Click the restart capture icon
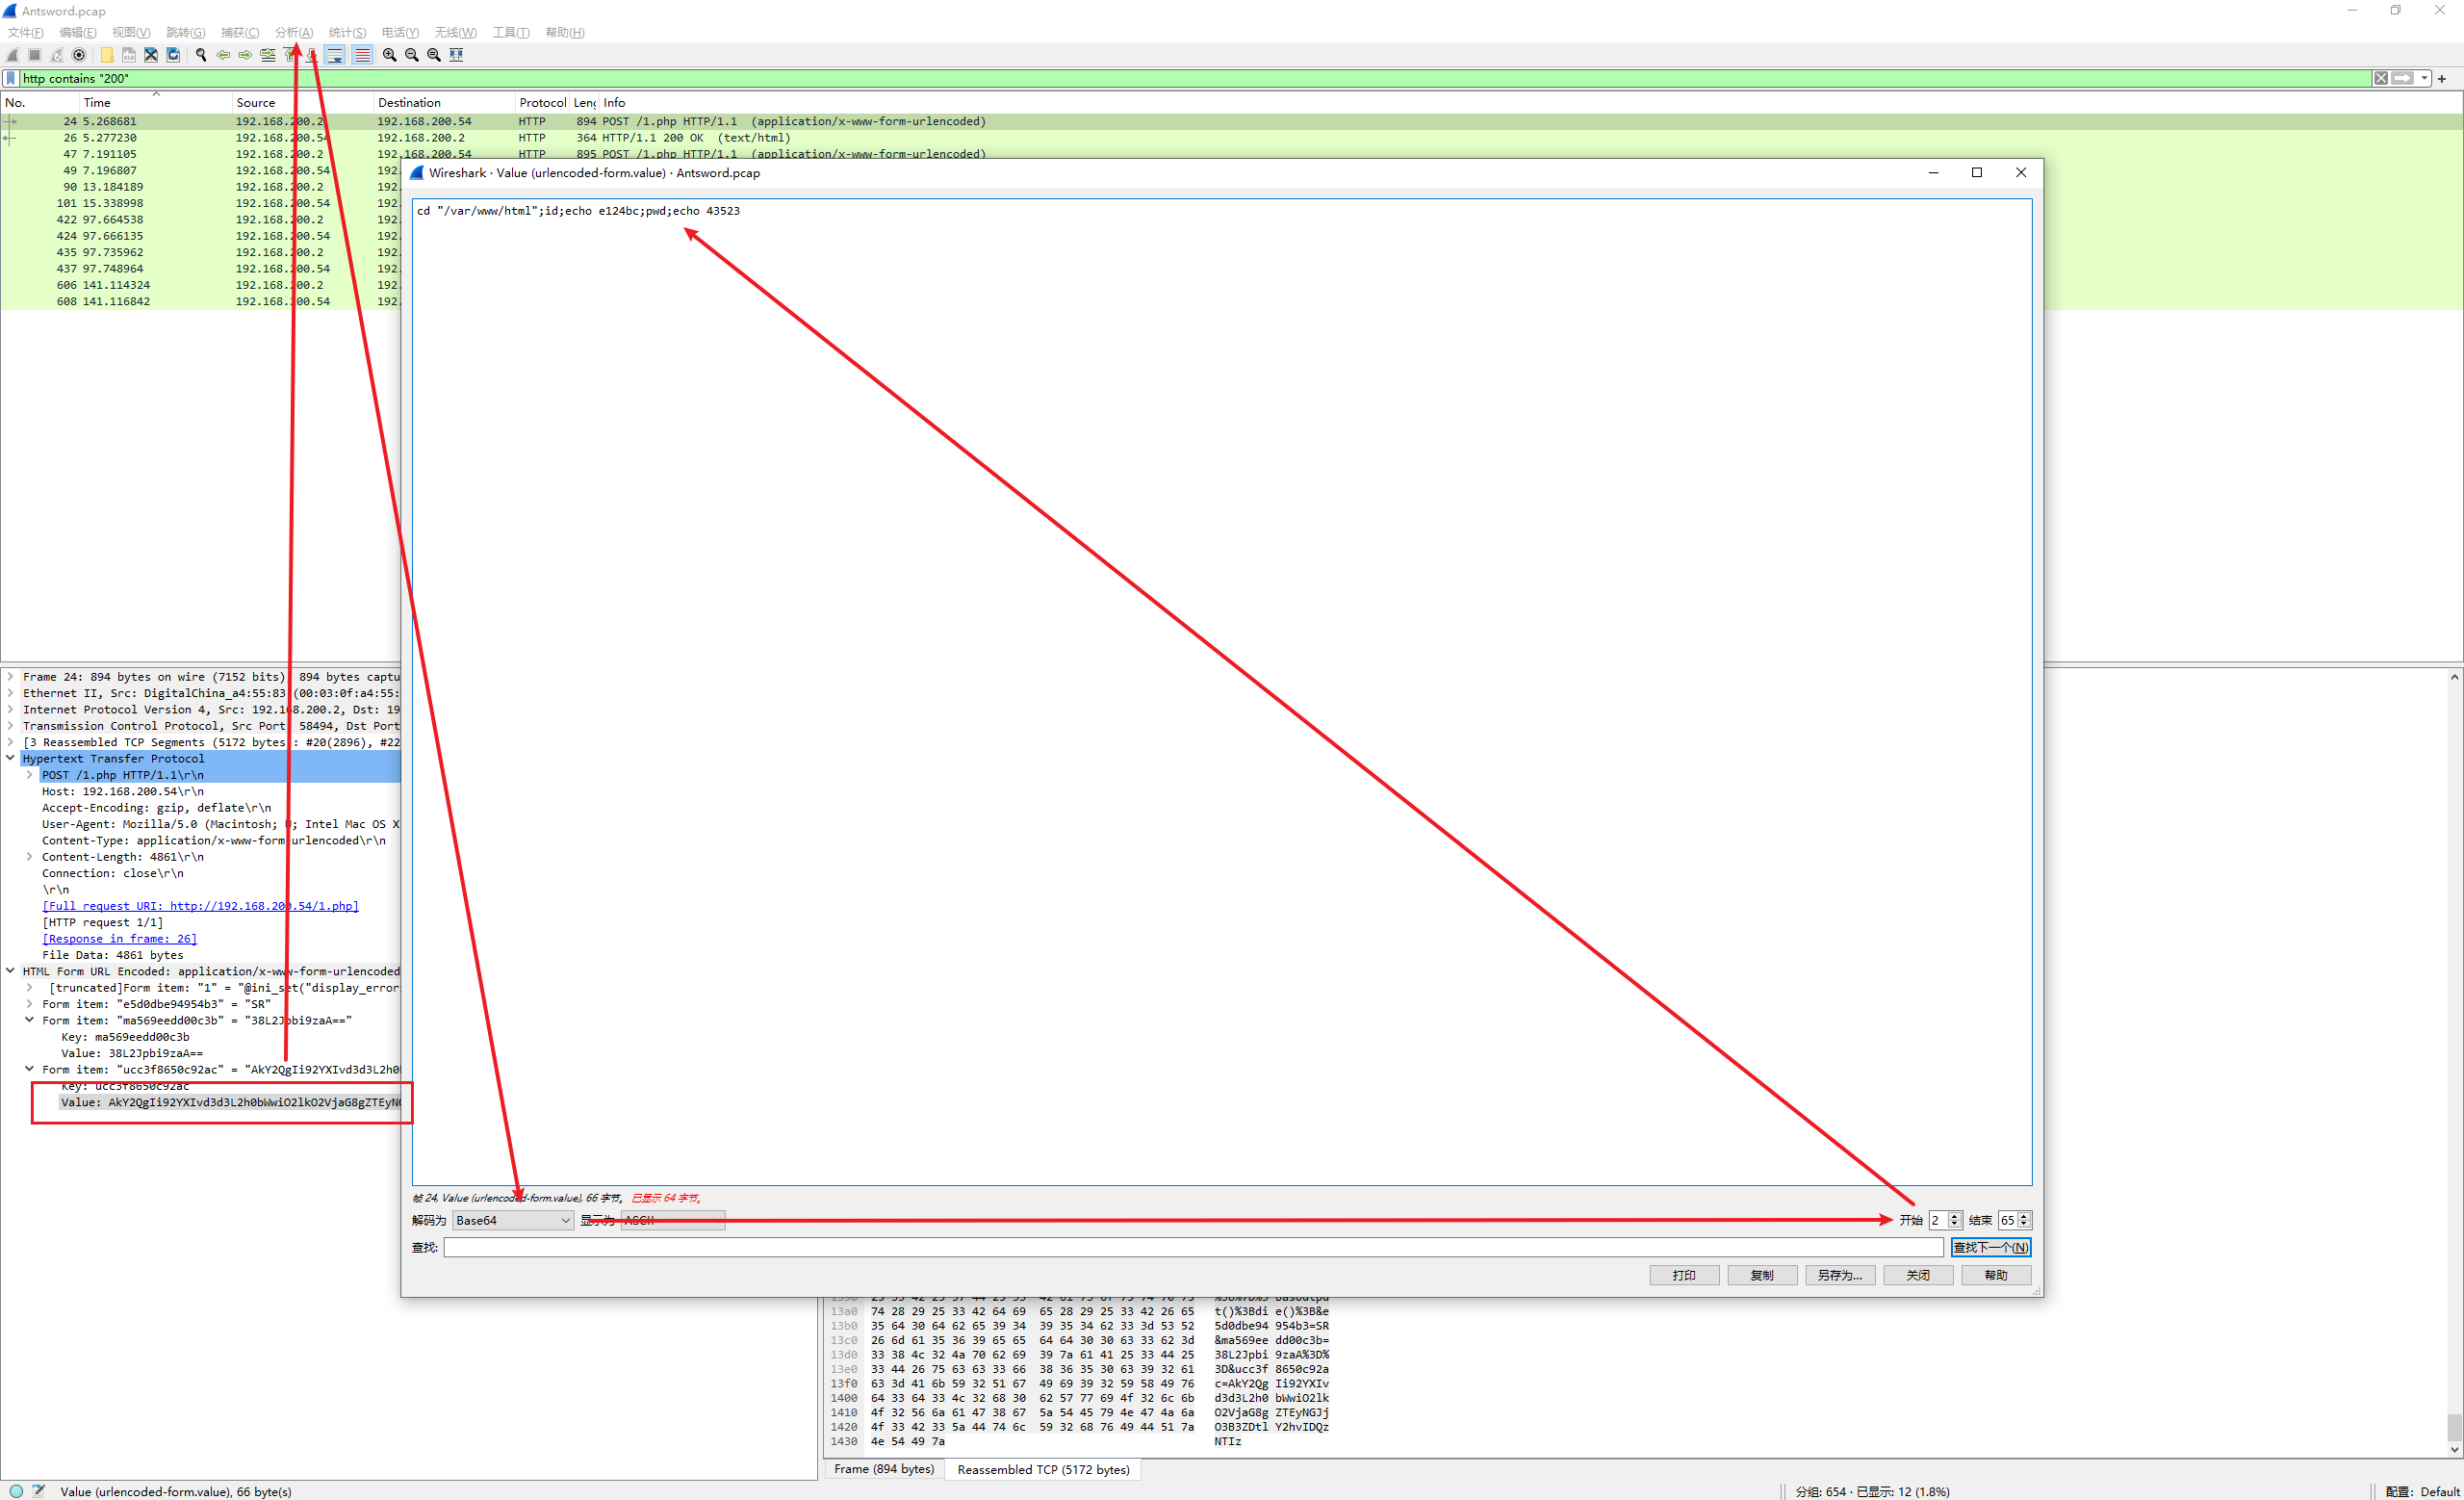Viewport: 2464px width, 1500px height. tap(56, 55)
